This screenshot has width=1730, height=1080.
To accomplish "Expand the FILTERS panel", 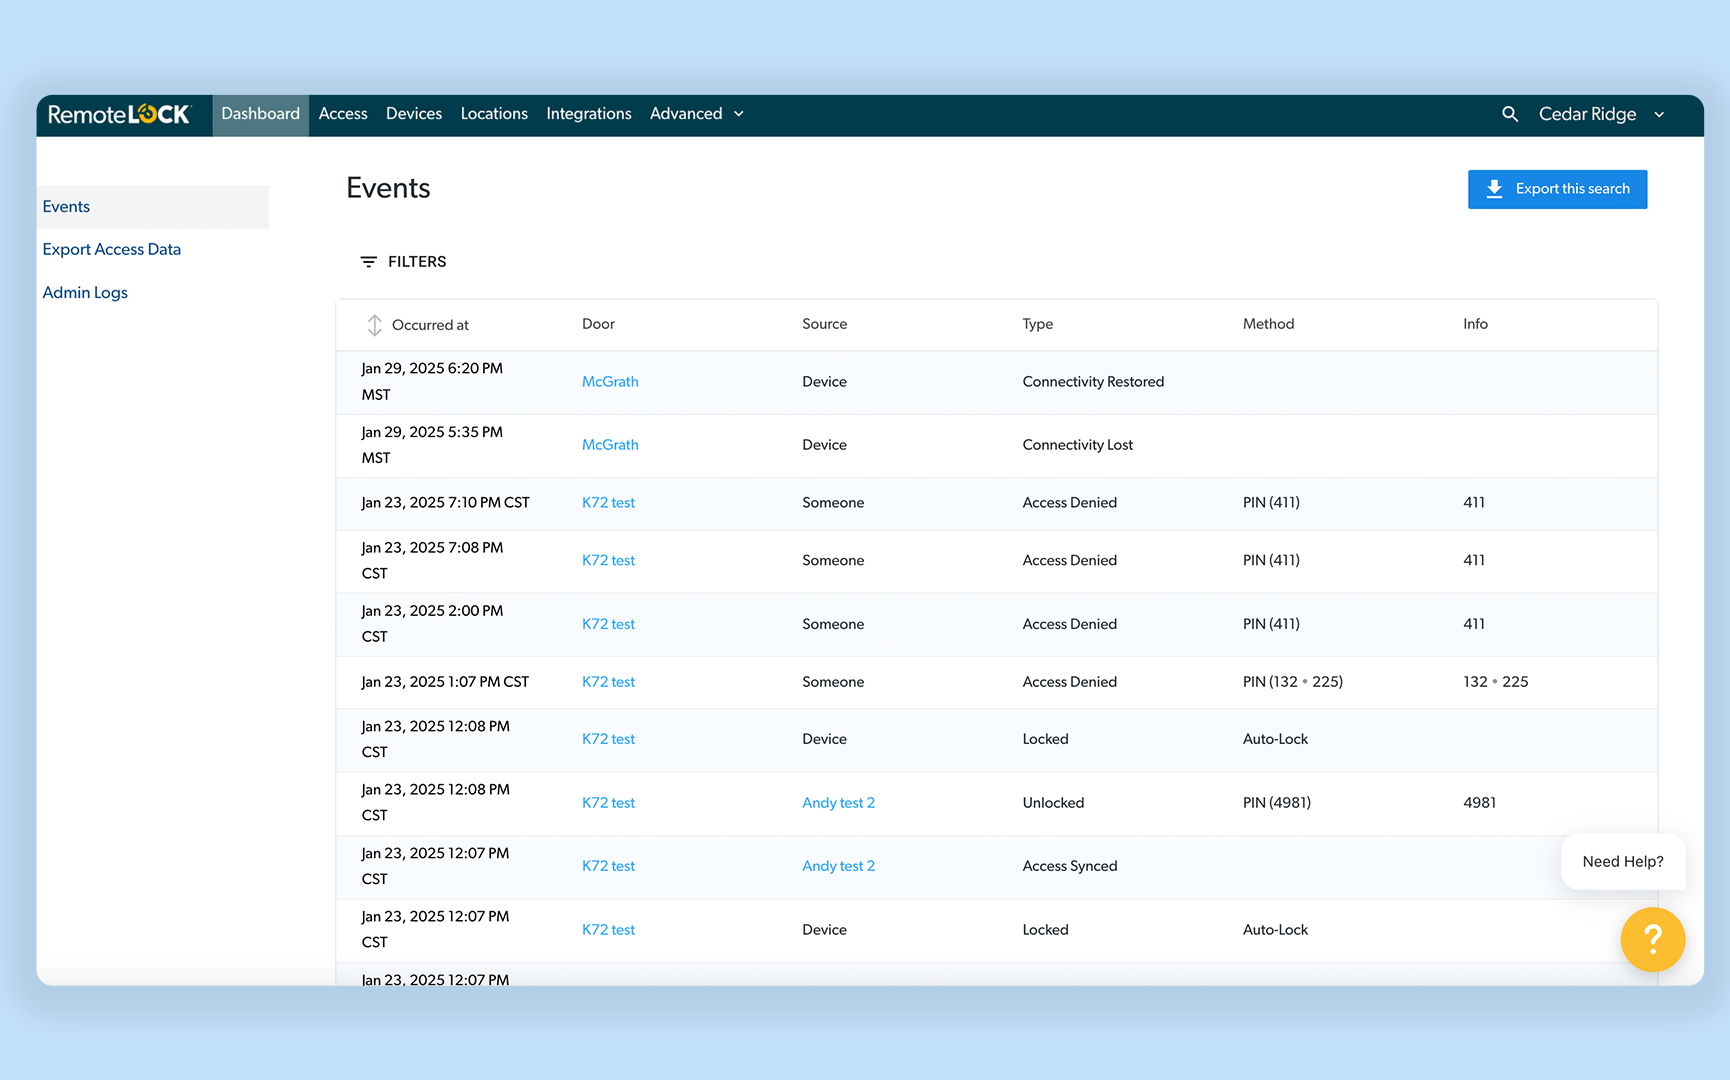I will (416, 262).
